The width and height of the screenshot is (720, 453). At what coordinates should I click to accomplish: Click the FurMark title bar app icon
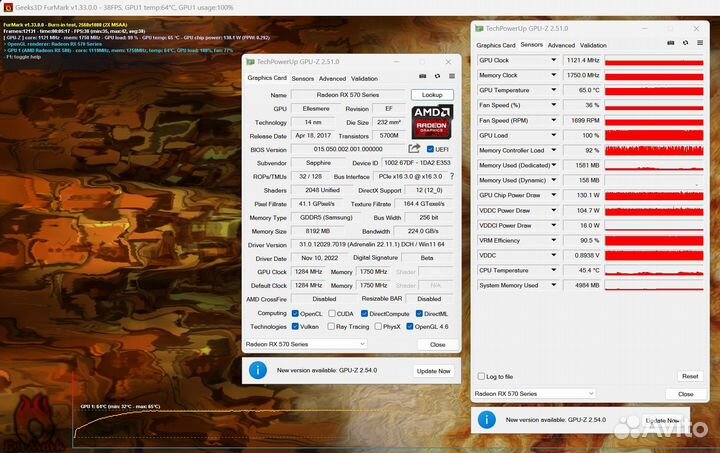(8, 7)
